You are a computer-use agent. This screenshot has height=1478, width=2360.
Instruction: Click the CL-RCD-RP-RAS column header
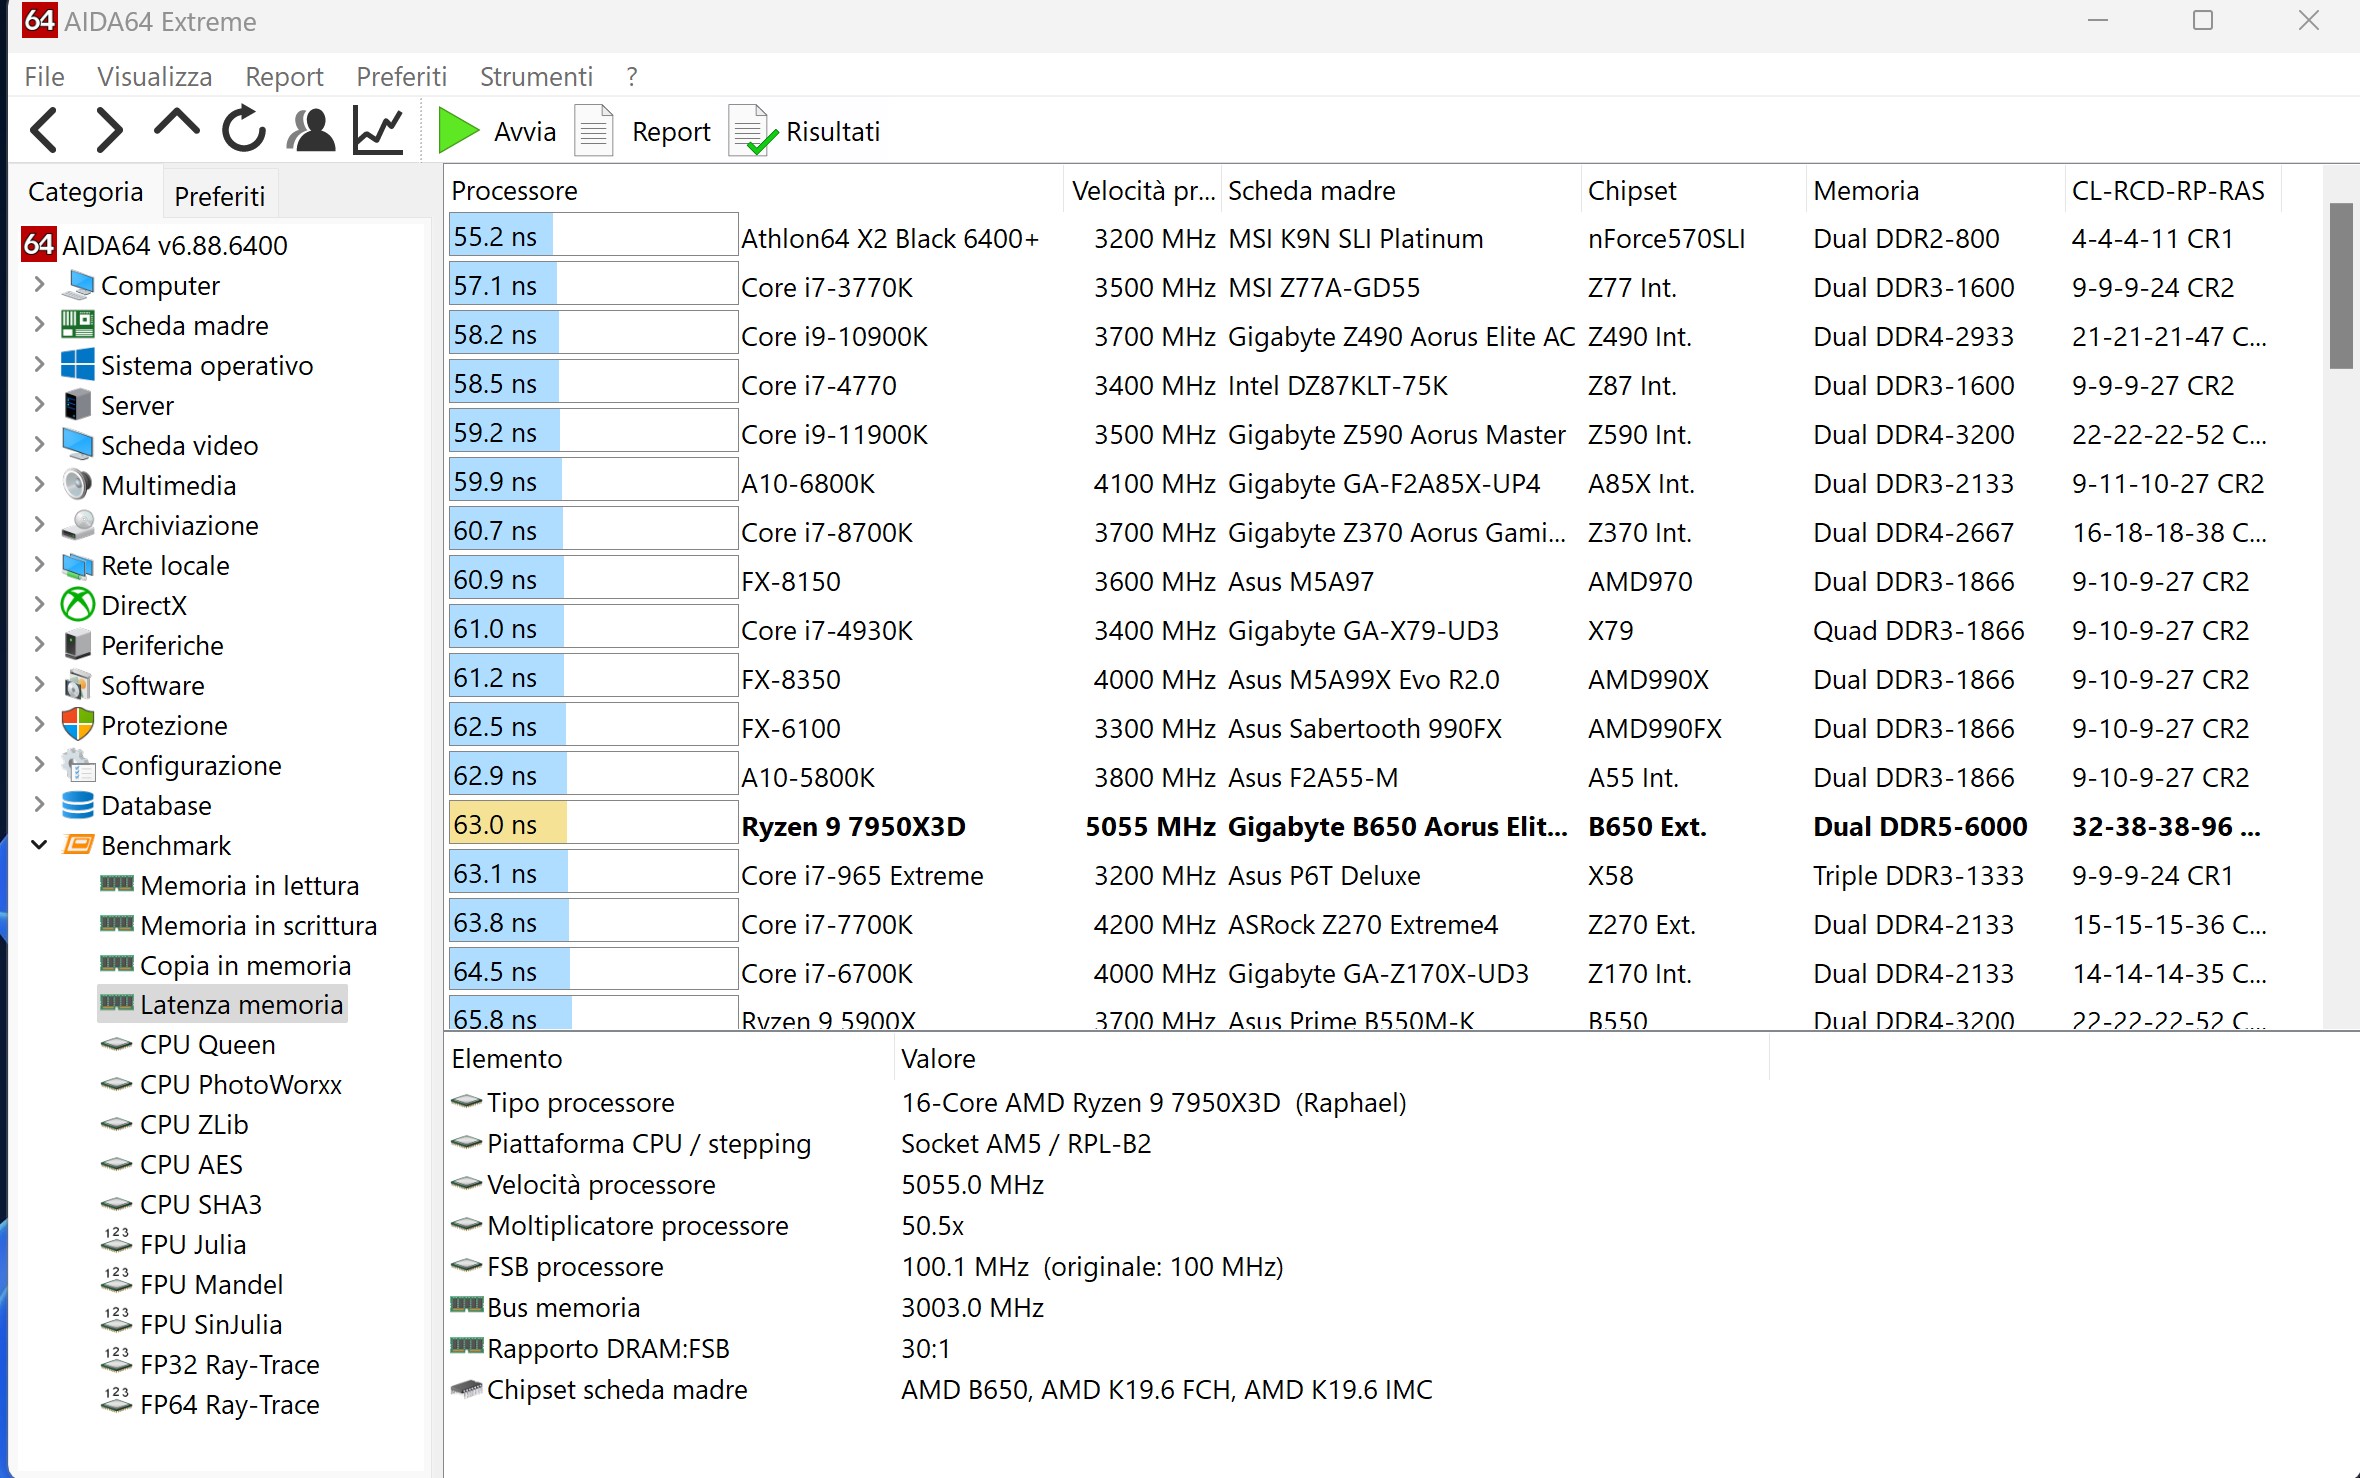coord(2168,190)
